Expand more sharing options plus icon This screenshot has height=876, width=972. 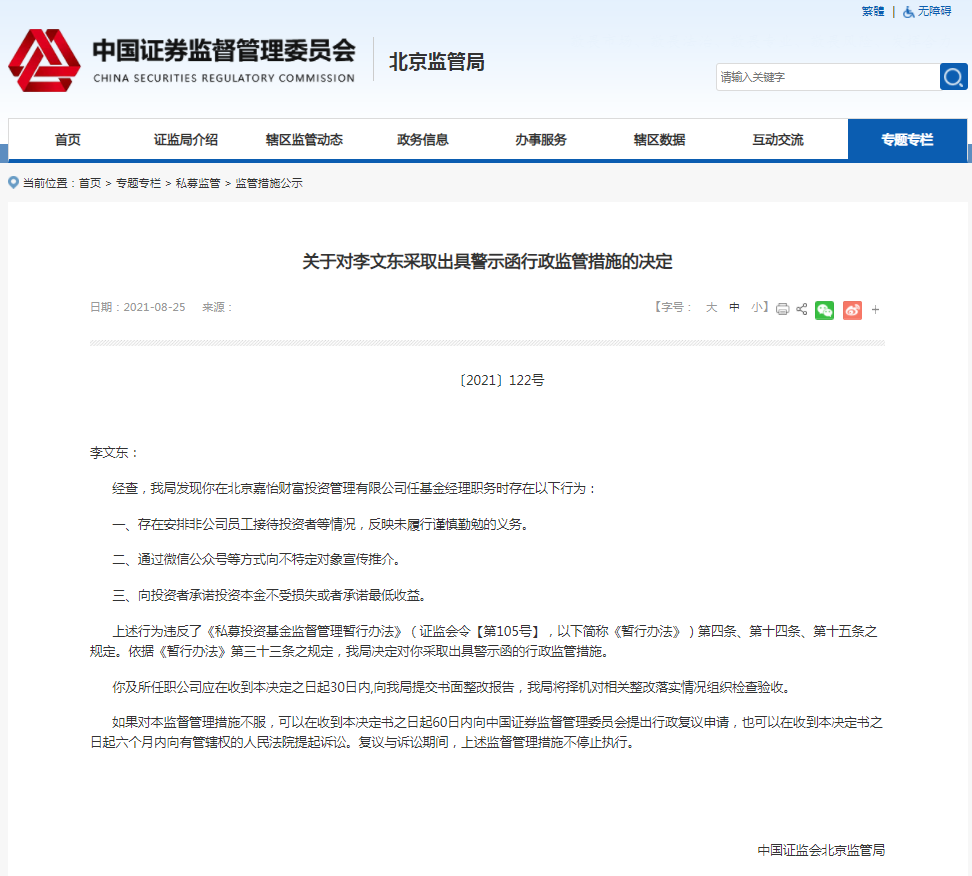pyautogui.click(x=875, y=309)
